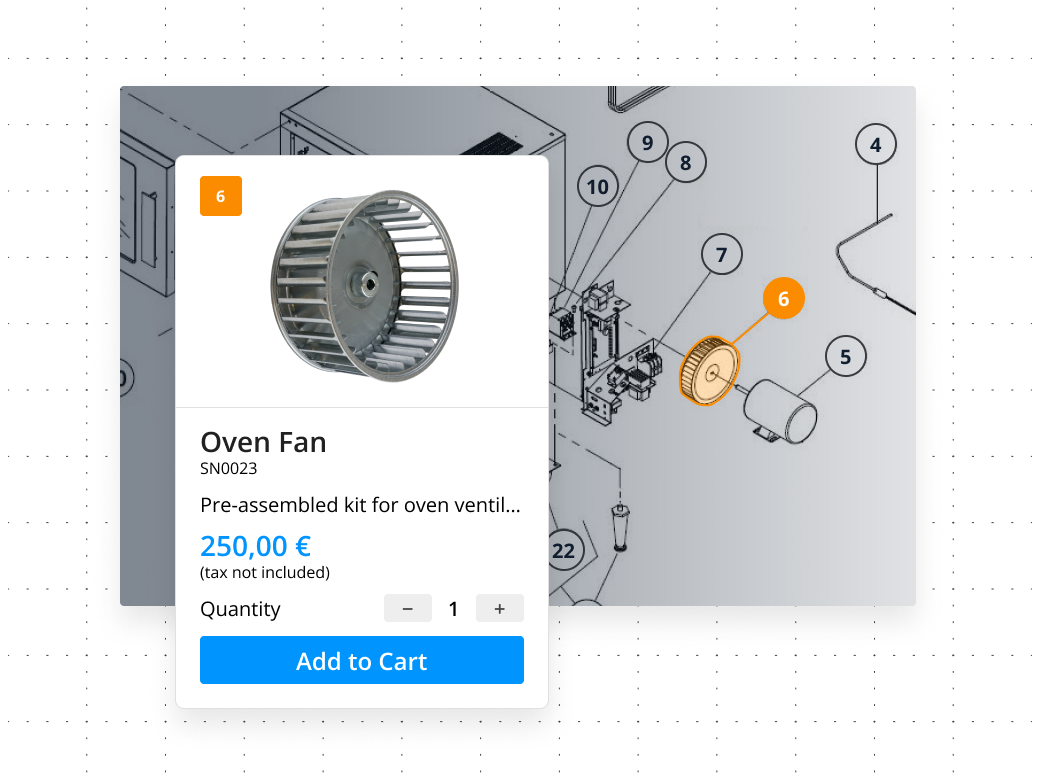Click the Add to Cart button
The height and width of the screenshot is (780, 1040).
(361, 660)
